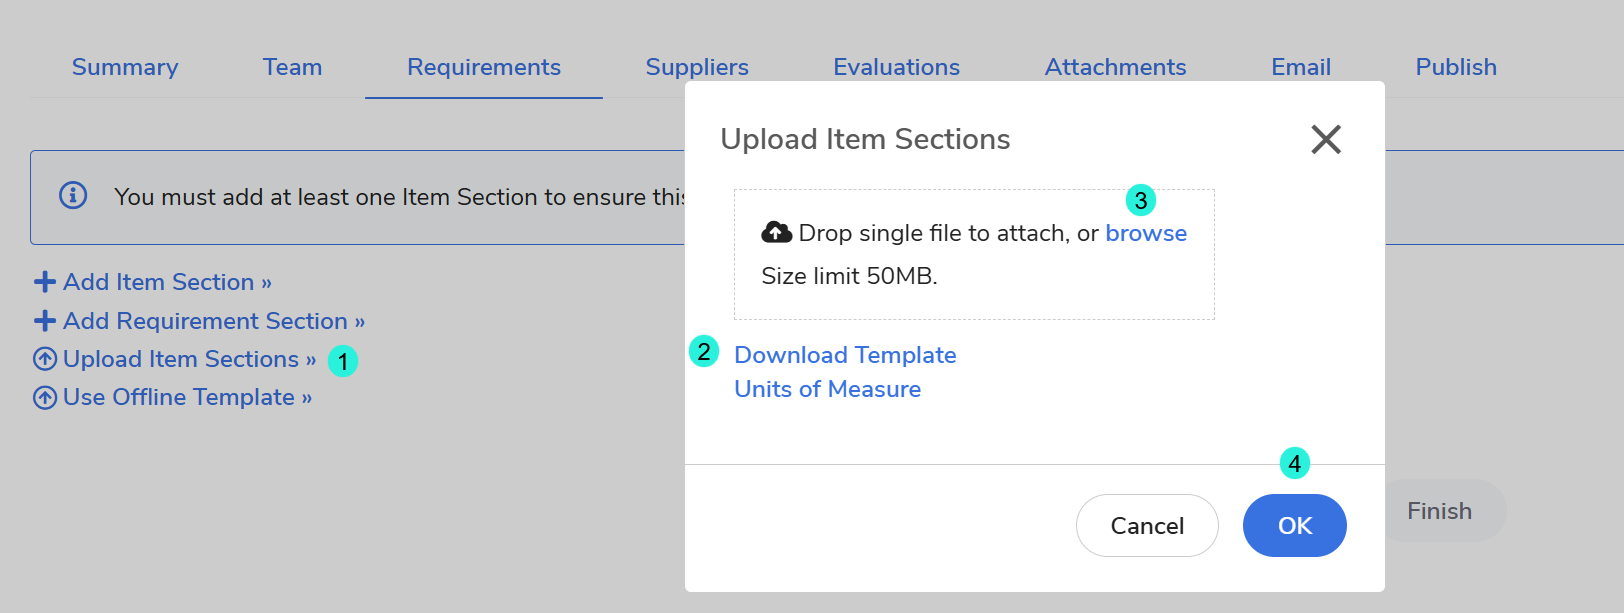Select the Requirements tab

484,67
